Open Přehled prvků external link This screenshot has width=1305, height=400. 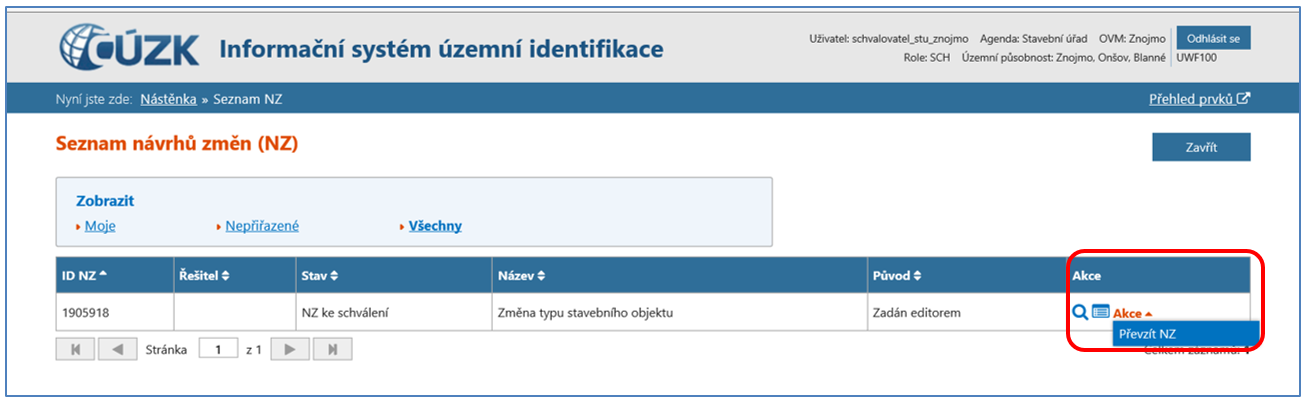point(1200,99)
